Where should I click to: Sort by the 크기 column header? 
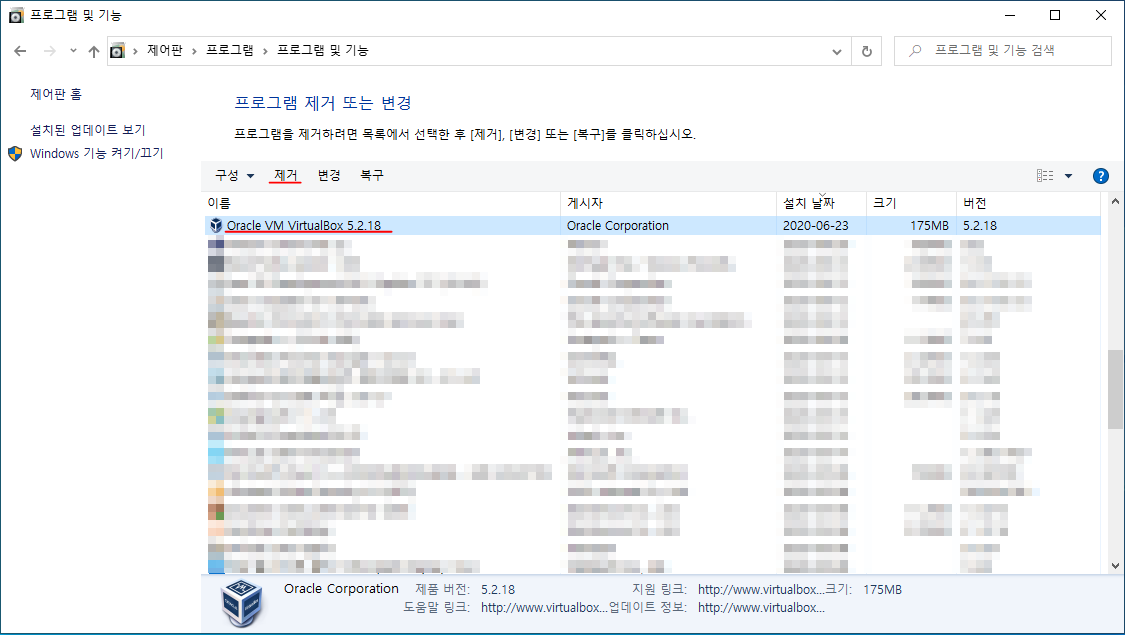[x=911, y=203]
